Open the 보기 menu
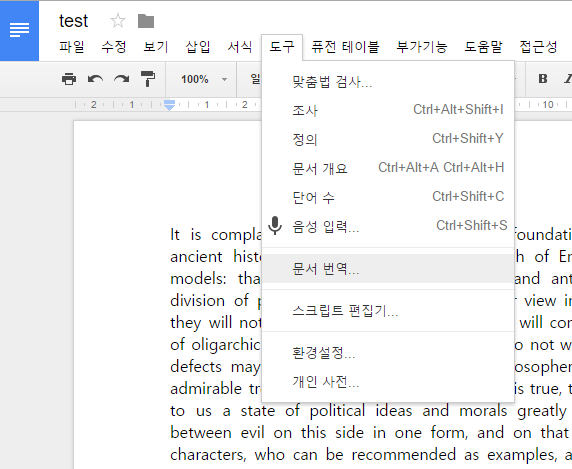The width and height of the screenshot is (572, 469). pyautogui.click(x=156, y=47)
